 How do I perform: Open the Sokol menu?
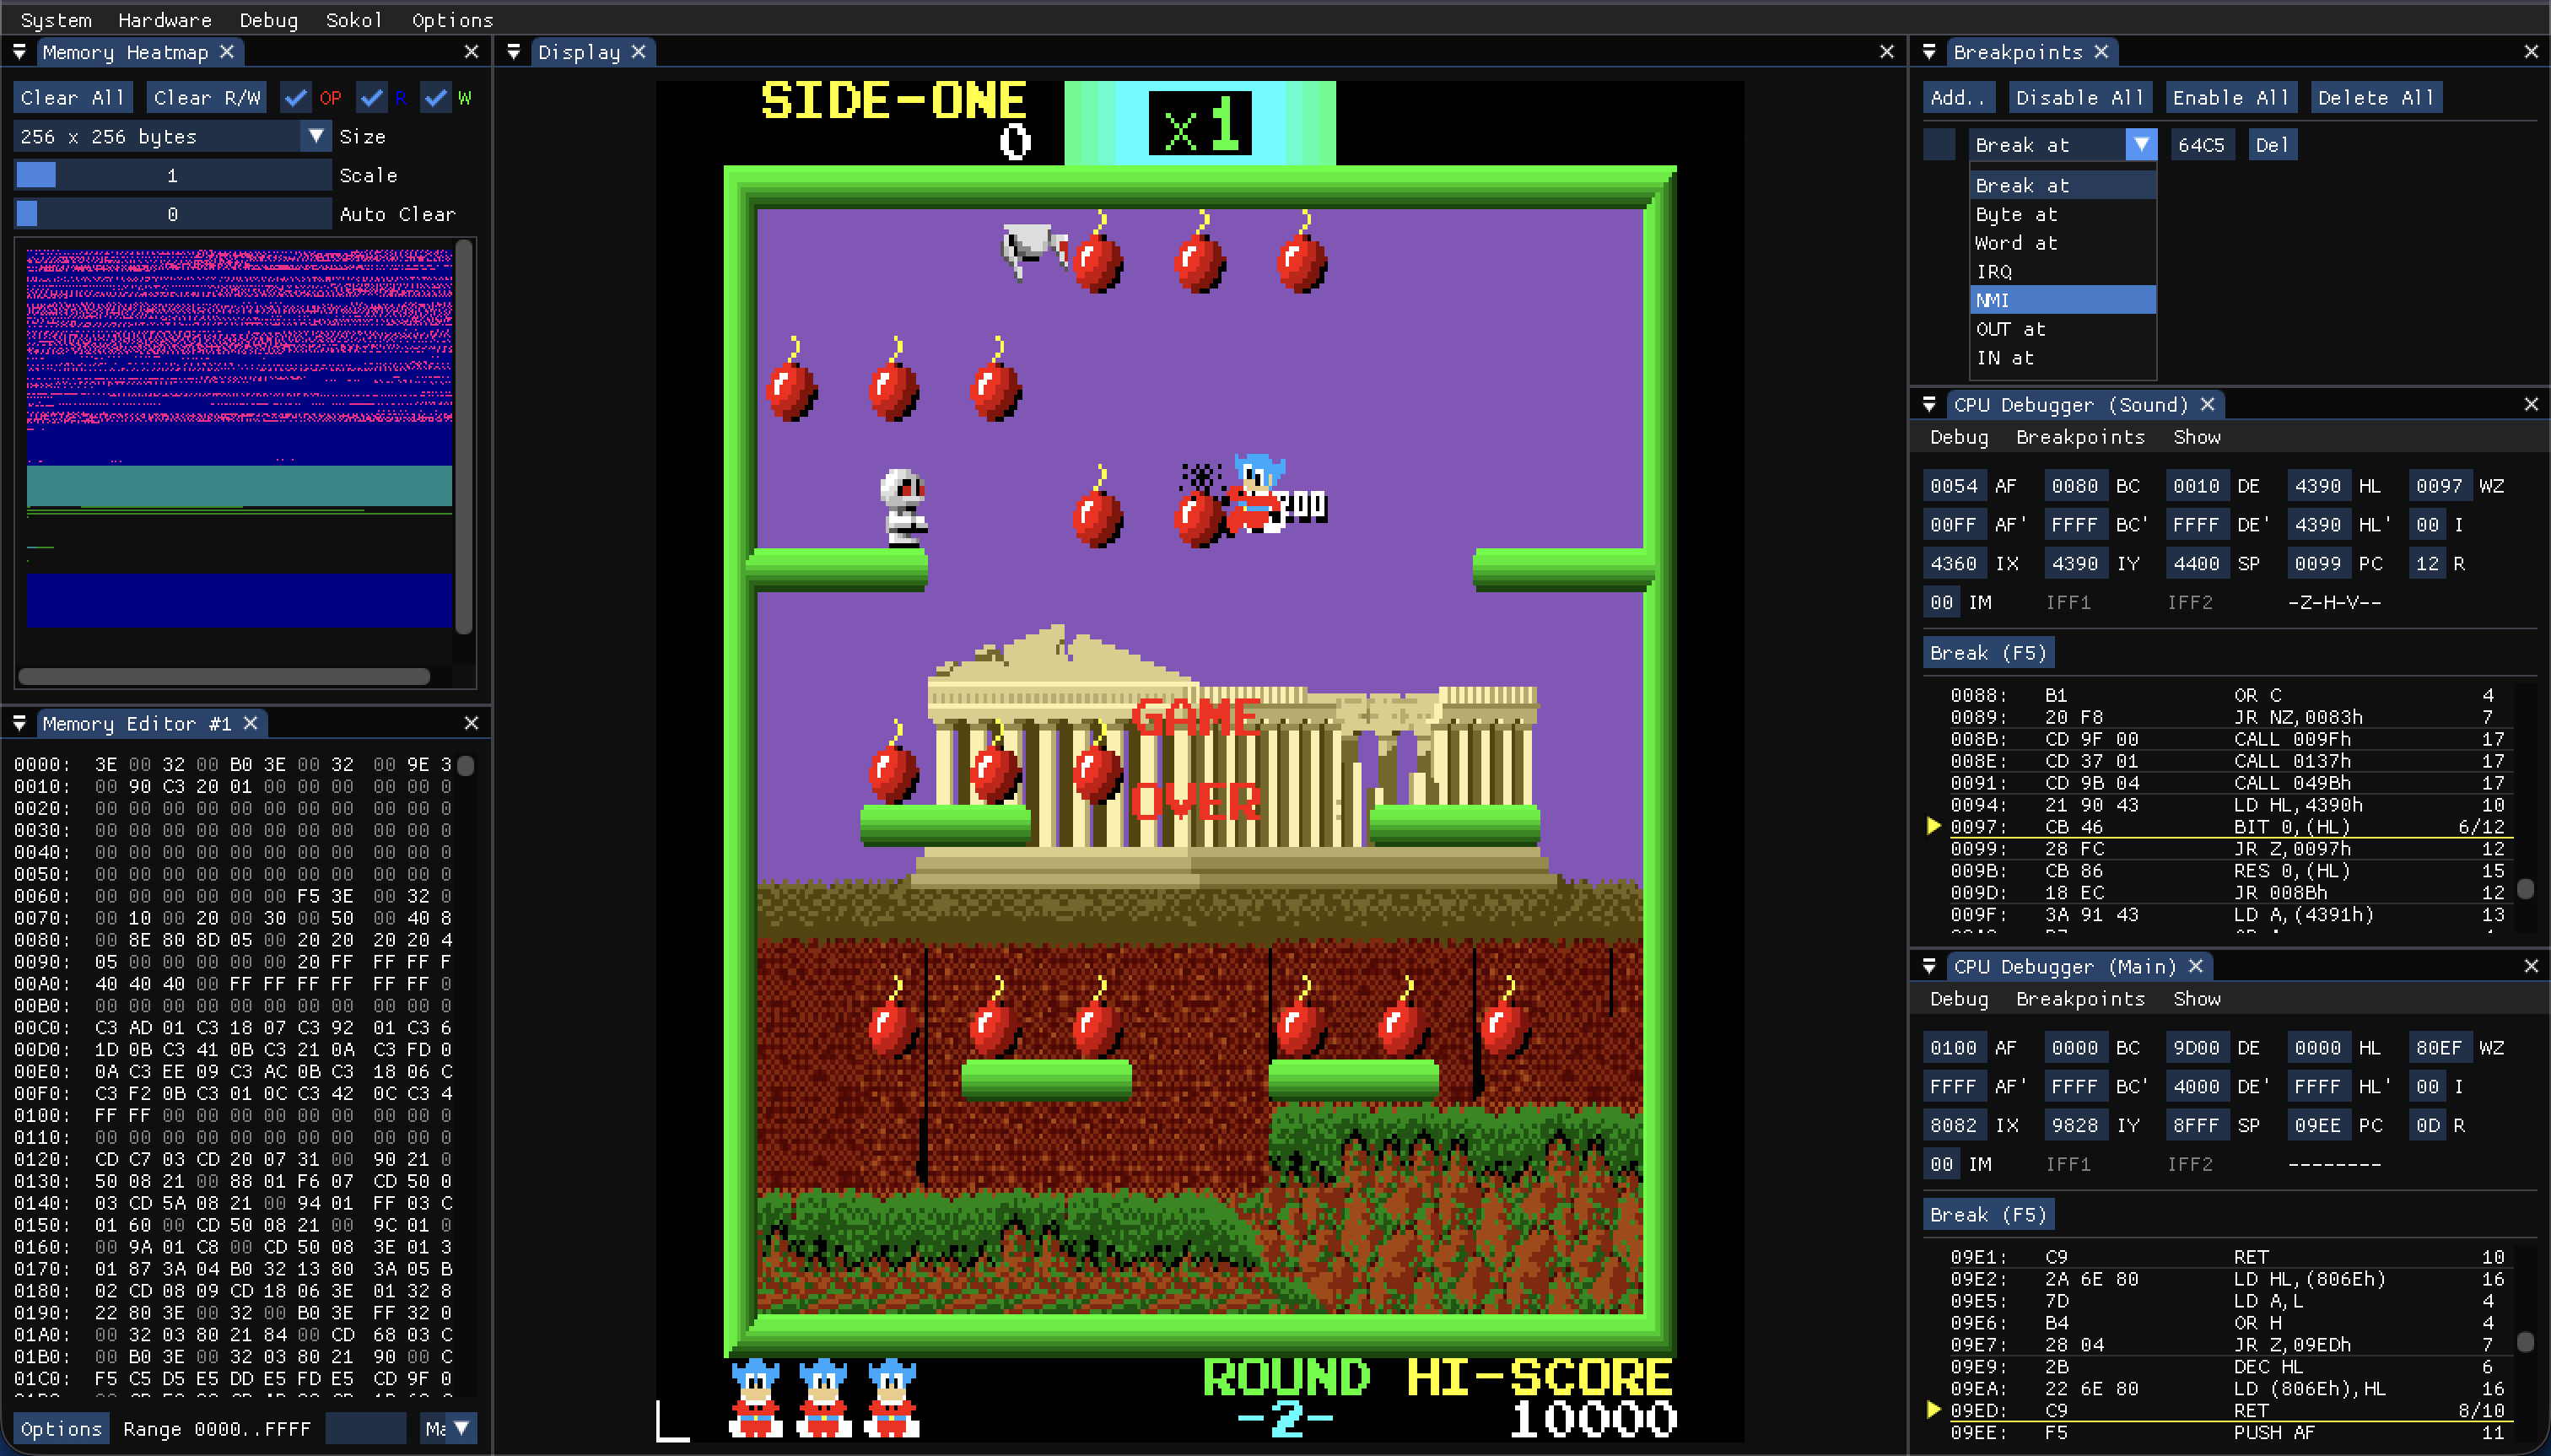pos(354,20)
